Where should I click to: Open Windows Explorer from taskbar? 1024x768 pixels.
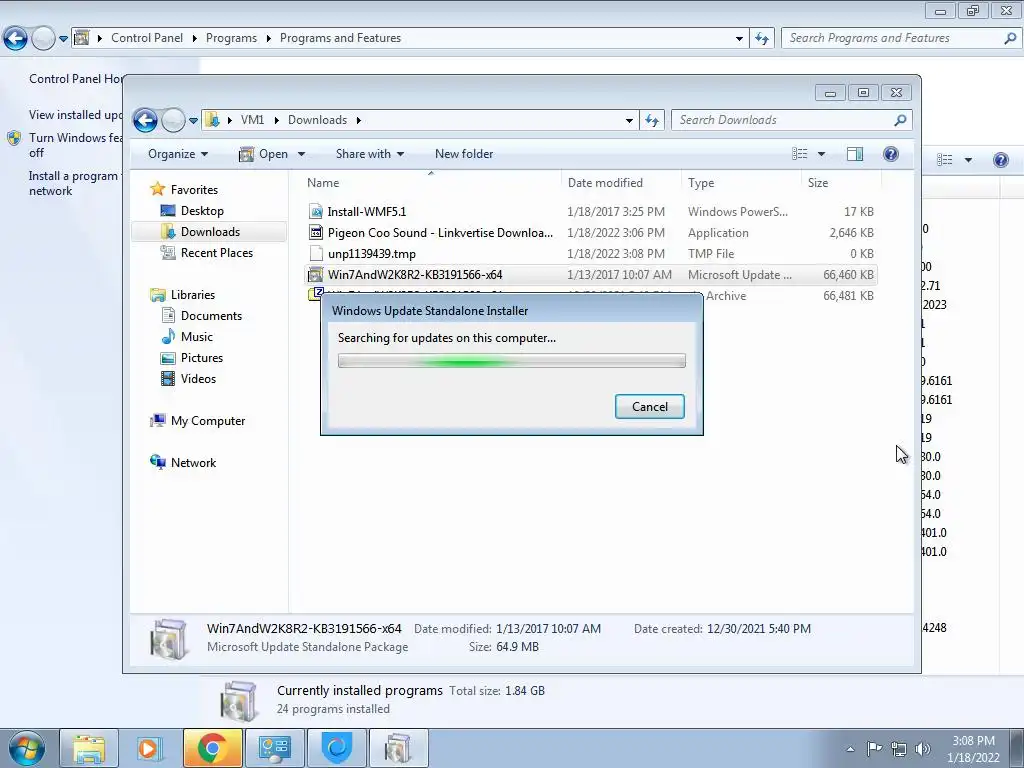89,748
